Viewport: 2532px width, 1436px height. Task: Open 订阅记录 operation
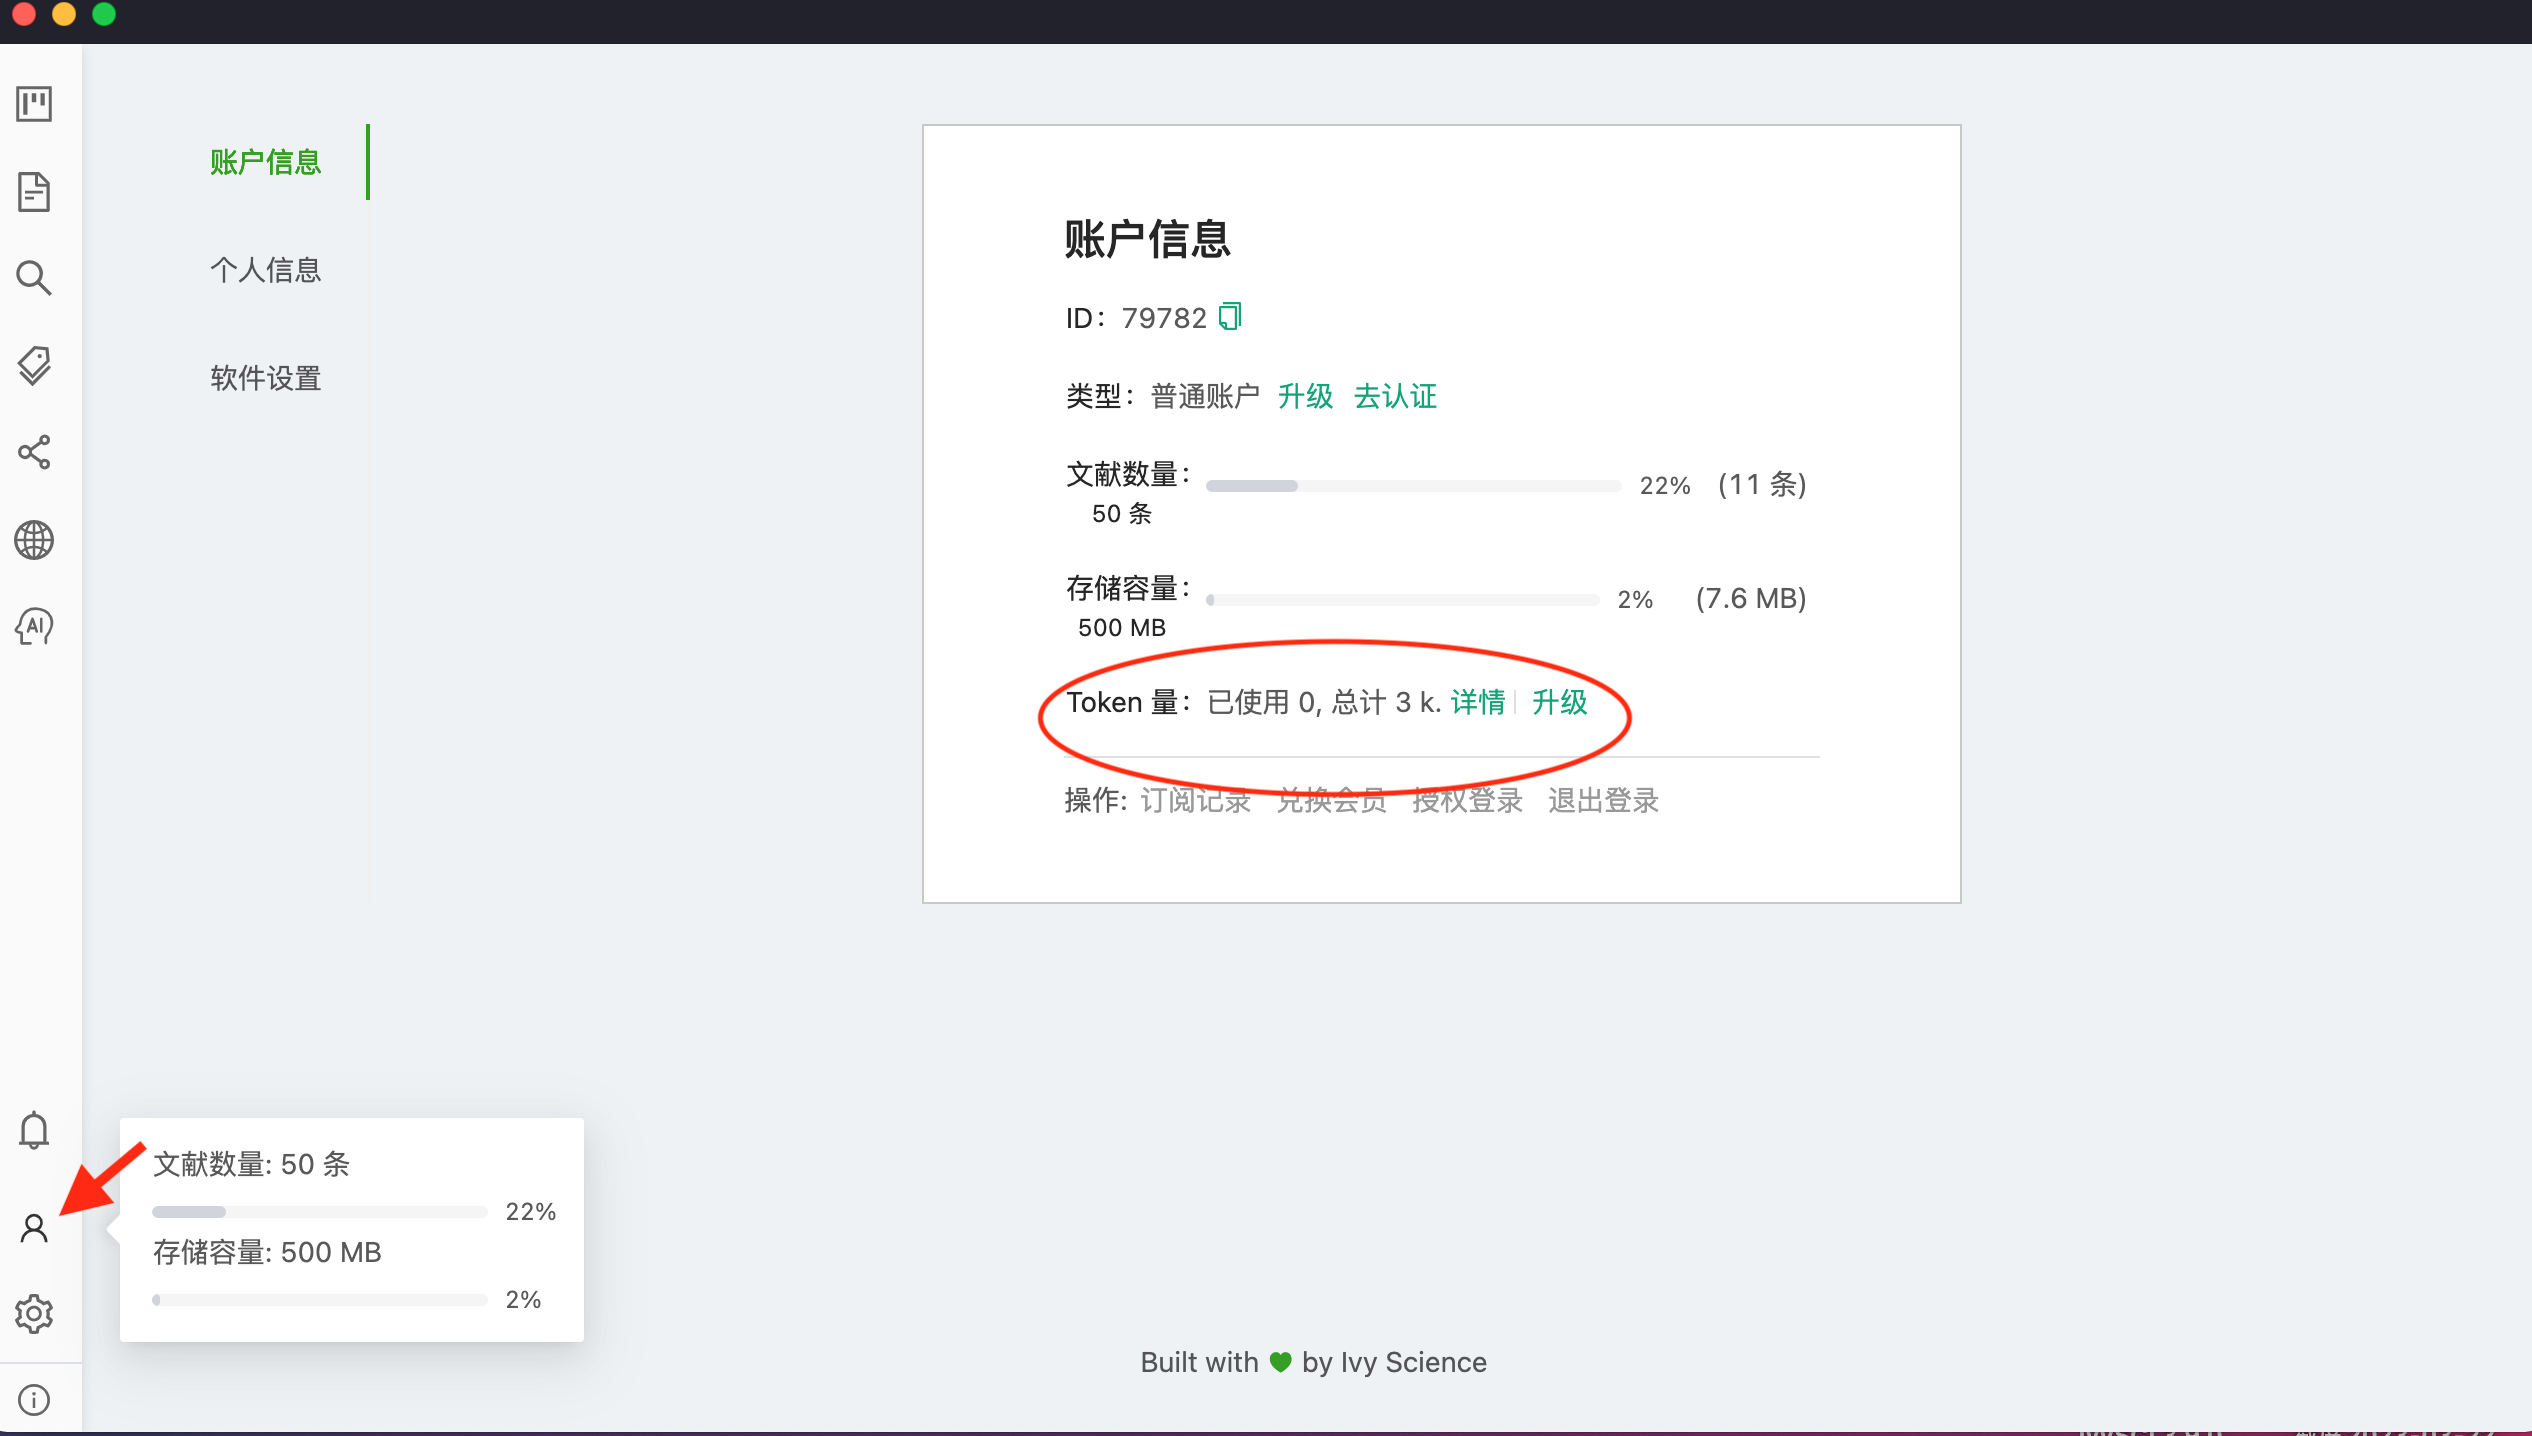pos(1196,800)
